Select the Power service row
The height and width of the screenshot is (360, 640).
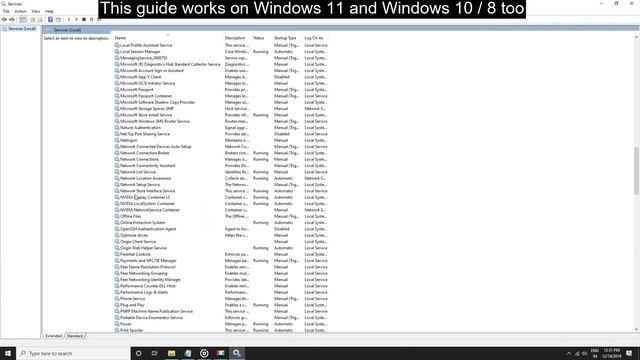[221, 324]
